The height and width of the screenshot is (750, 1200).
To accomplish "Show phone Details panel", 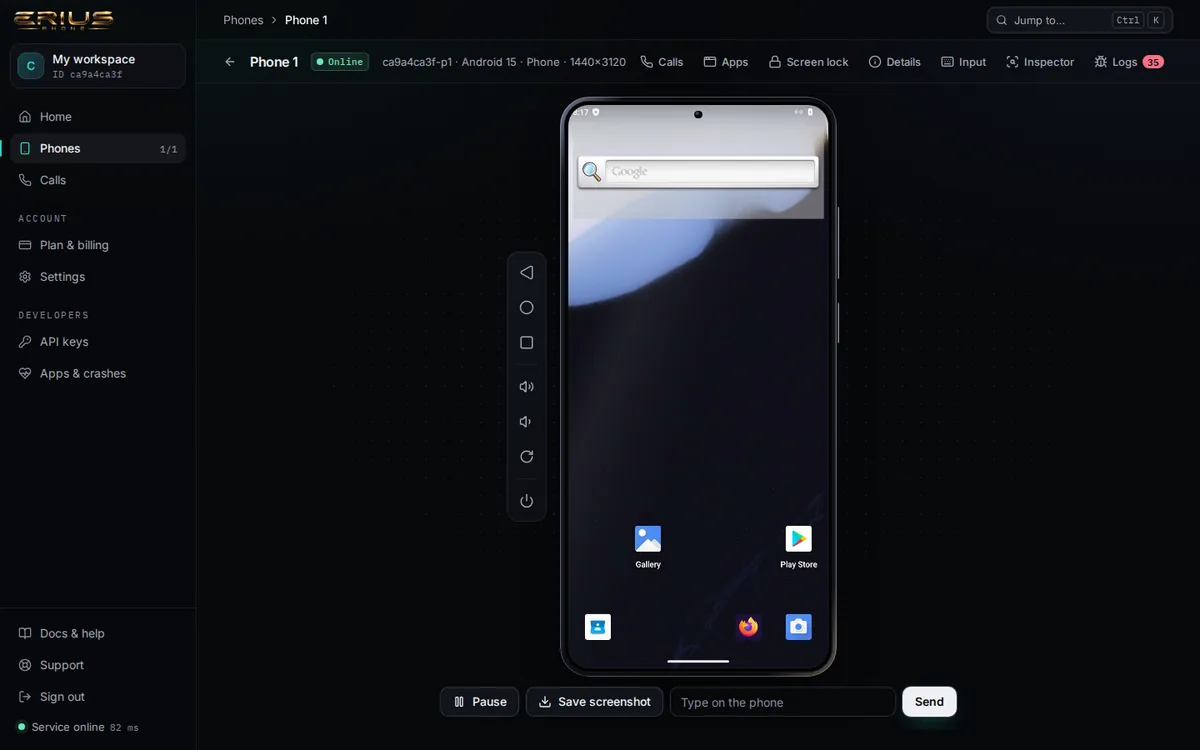I will click(895, 62).
